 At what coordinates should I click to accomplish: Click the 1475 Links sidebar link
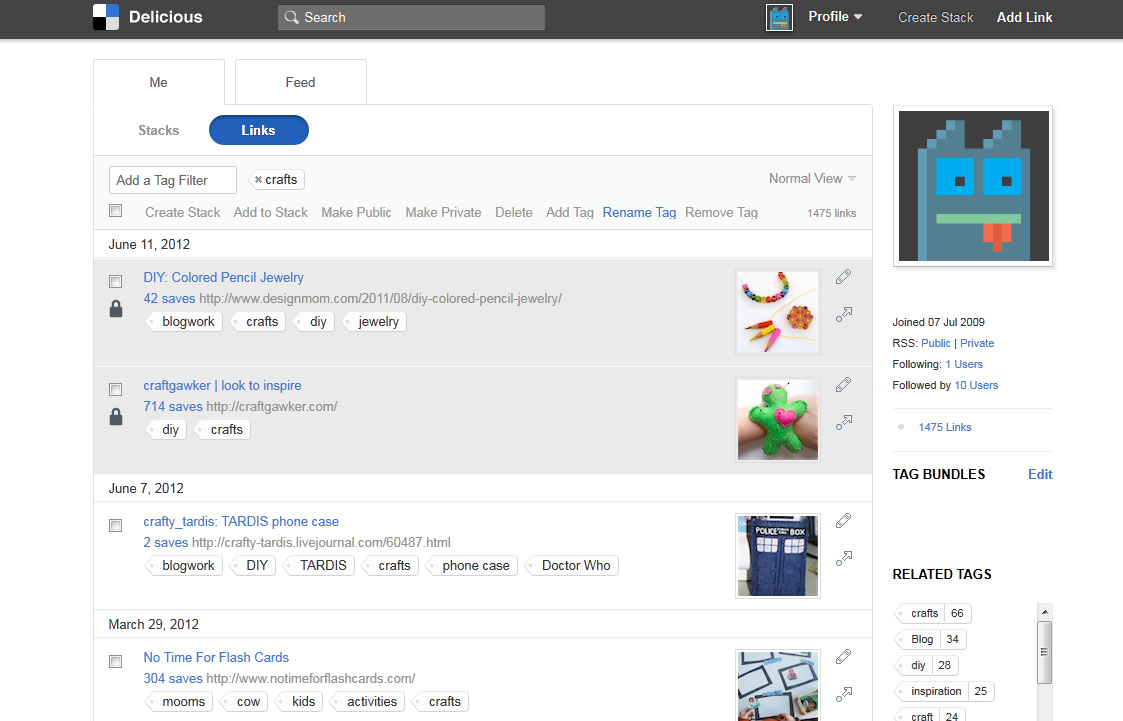(x=945, y=427)
